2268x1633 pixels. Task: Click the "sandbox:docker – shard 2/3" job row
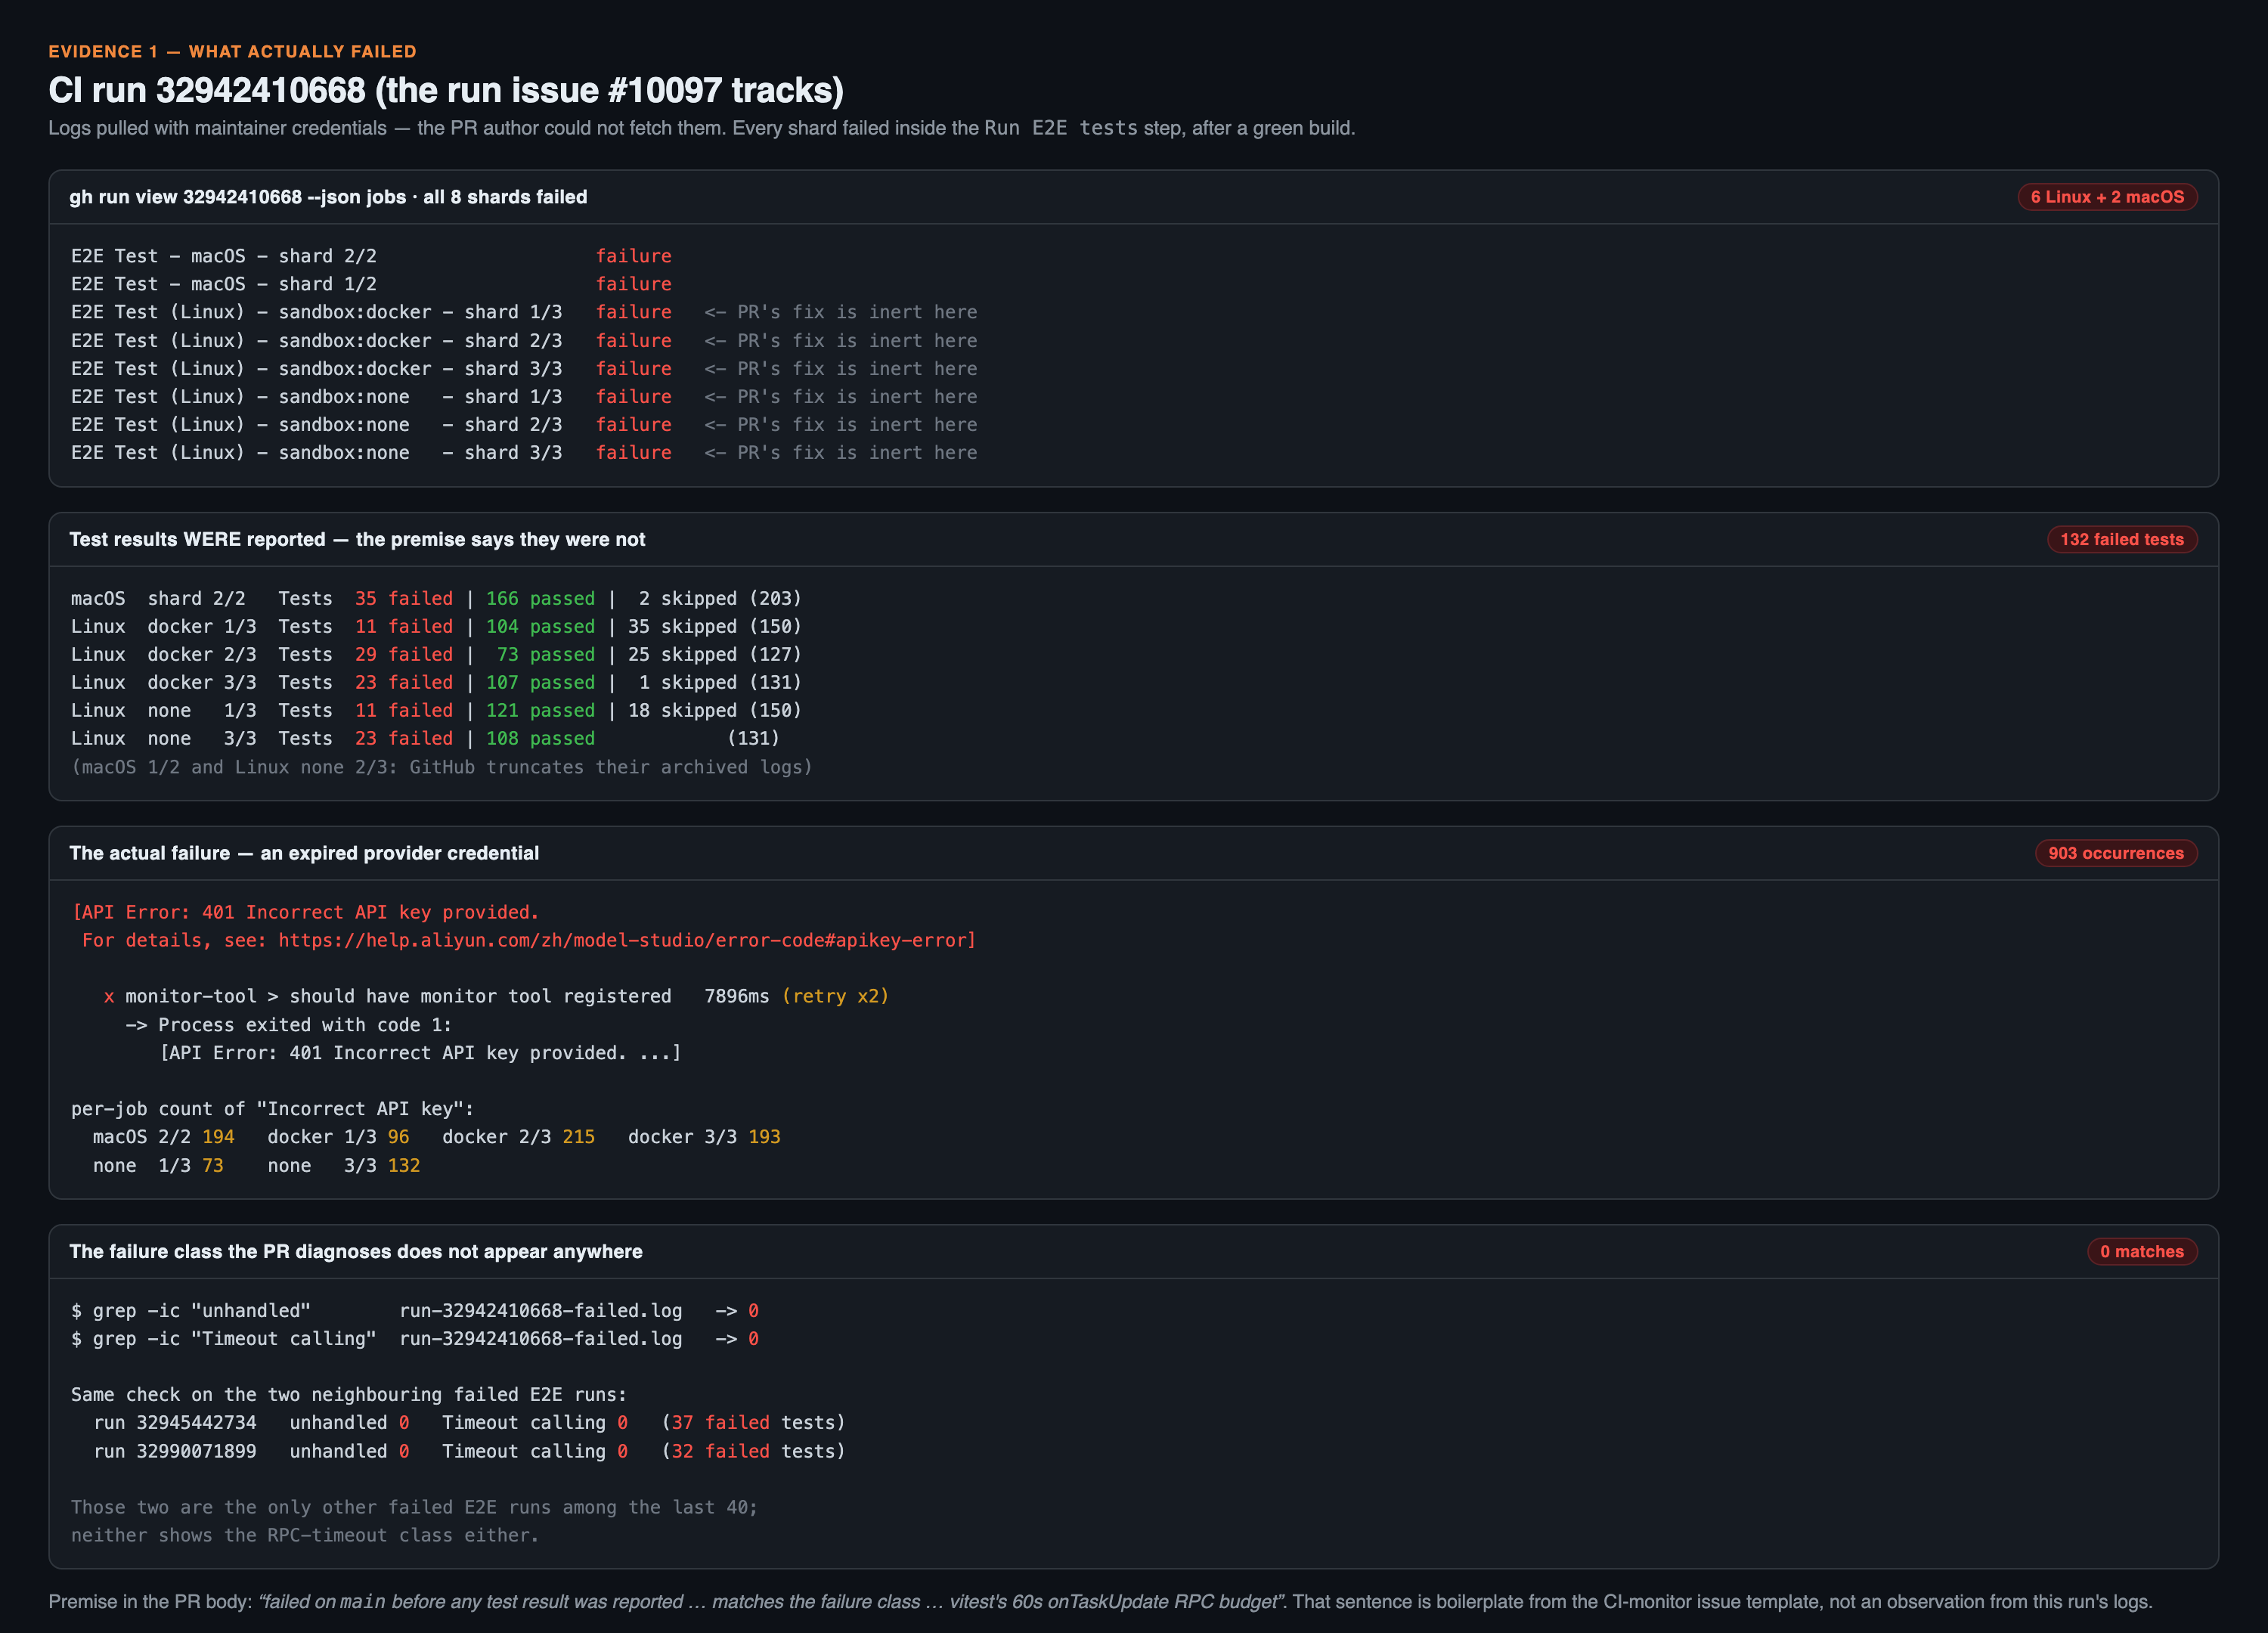[x=524, y=340]
